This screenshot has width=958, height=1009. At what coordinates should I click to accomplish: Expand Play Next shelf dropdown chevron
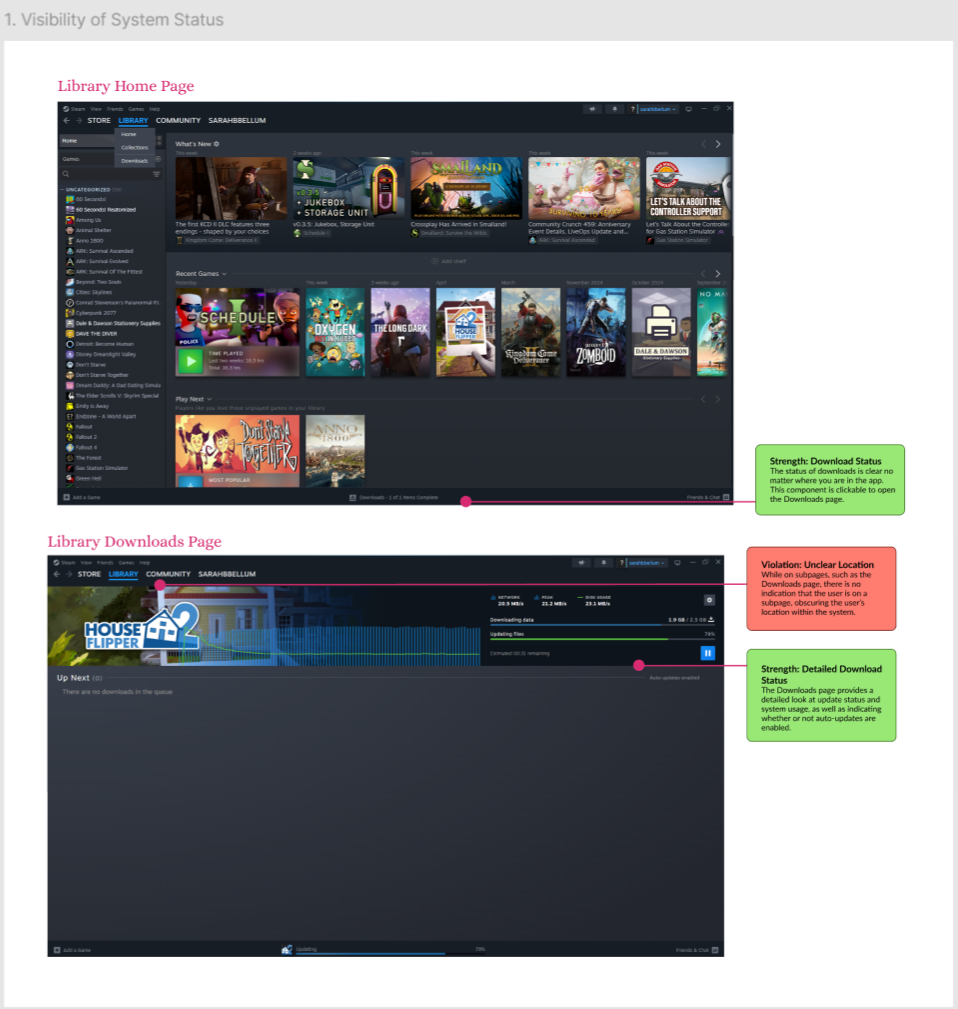[209, 400]
